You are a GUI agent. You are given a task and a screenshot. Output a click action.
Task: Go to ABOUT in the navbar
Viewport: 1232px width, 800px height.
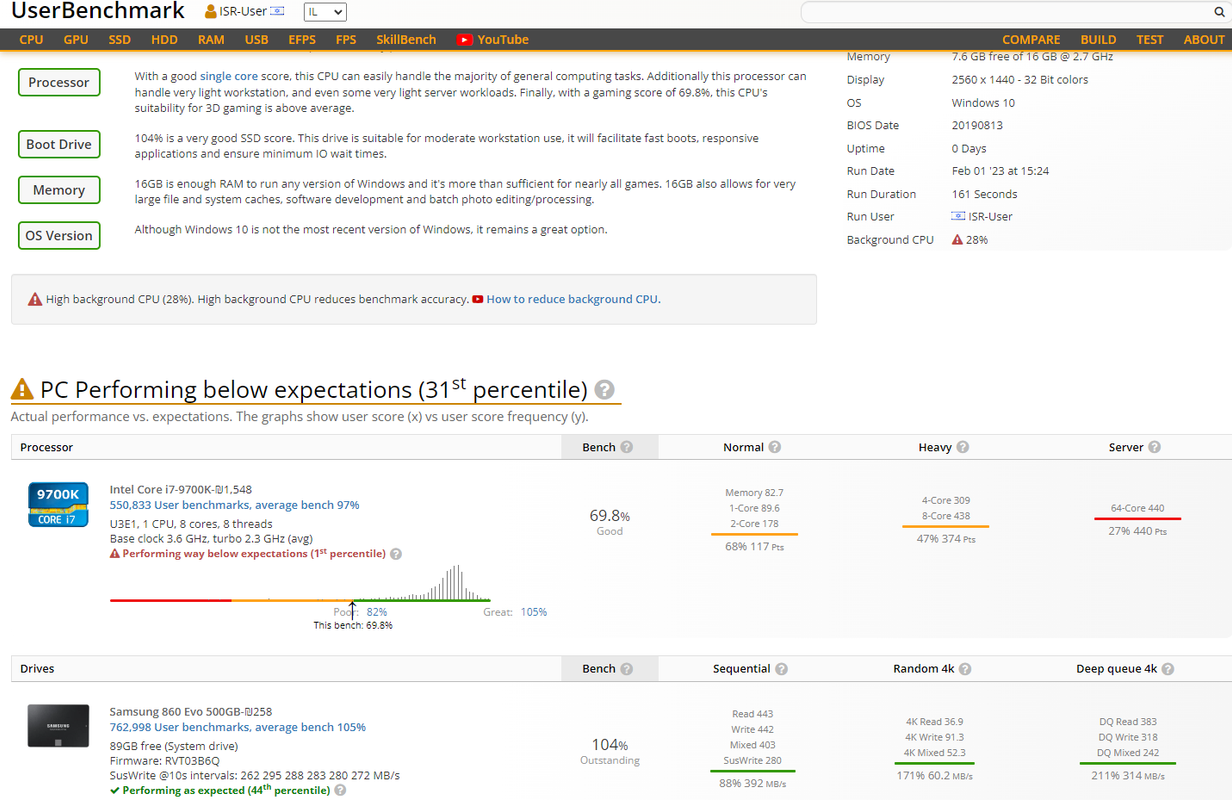point(1204,40)
